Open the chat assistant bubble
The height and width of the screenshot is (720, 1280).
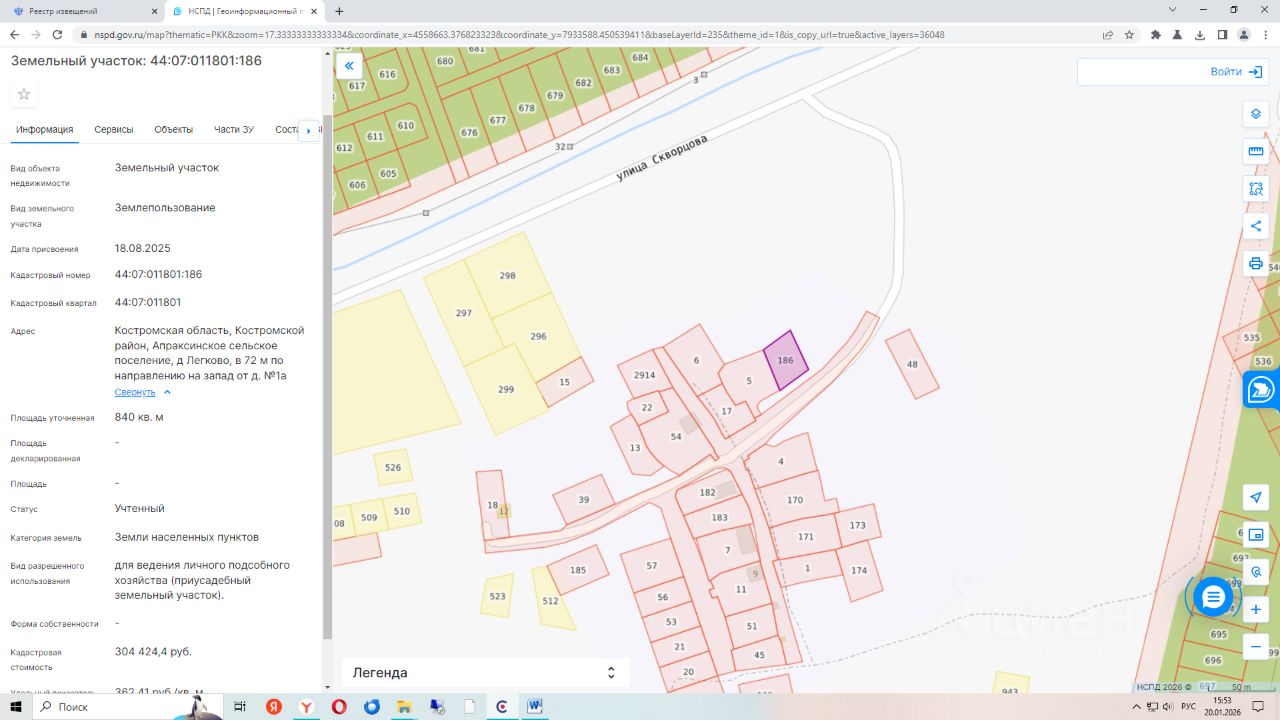(1213, 597)
